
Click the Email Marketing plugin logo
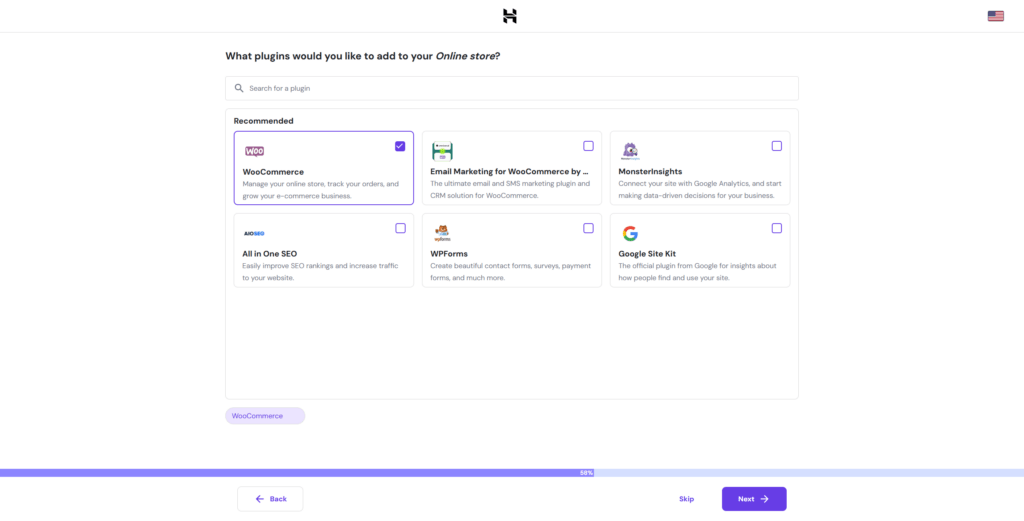442,151
